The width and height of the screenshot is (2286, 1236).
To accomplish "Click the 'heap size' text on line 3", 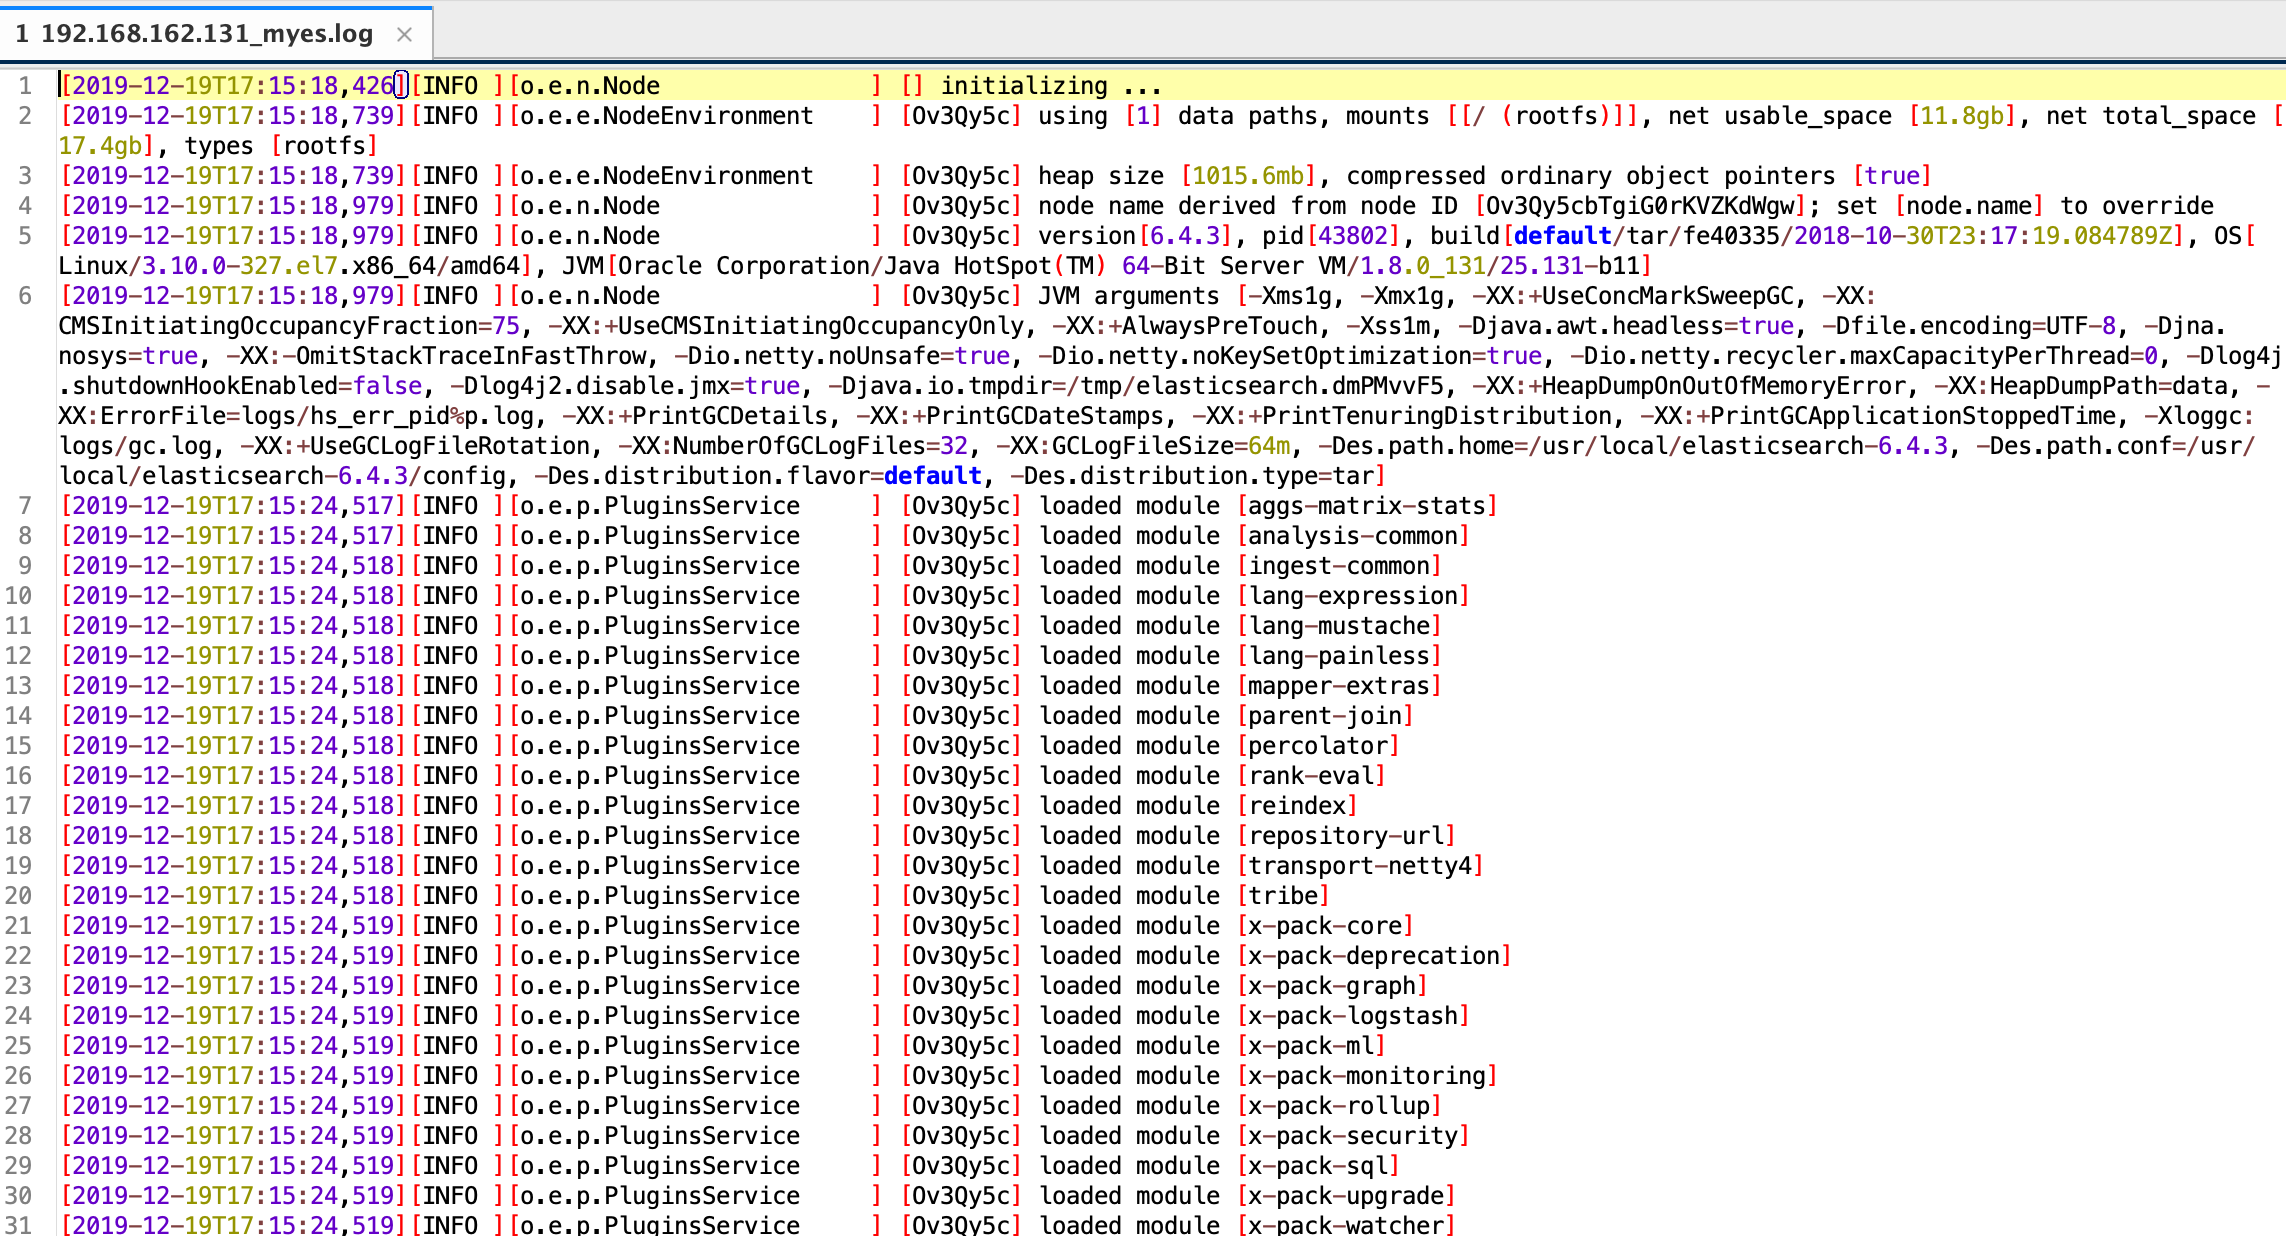I will (1101, 175).
